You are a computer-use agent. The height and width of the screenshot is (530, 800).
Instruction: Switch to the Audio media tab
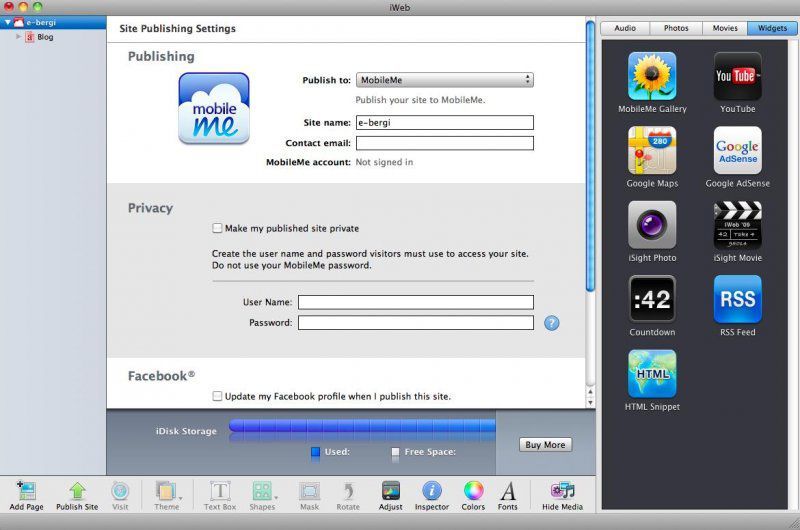[625, 29]
